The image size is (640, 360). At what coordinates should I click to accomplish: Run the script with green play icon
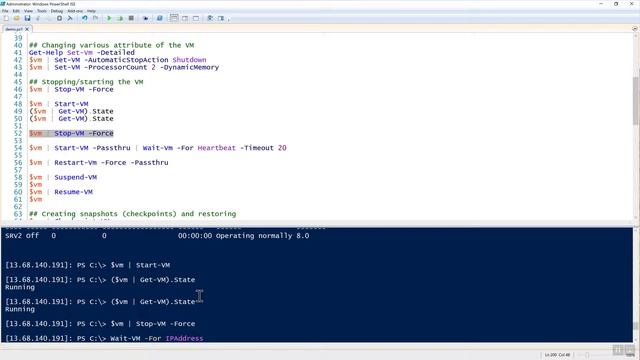click(109, 18)
